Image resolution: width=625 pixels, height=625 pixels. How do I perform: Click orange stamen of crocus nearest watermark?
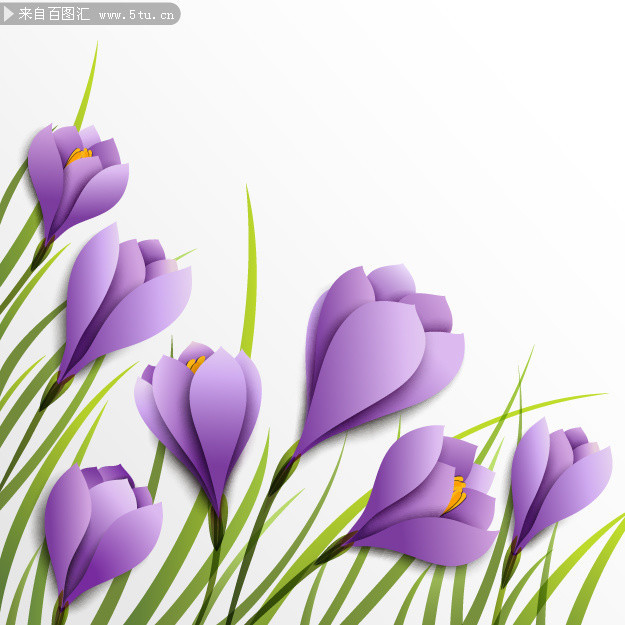[79, 155]
